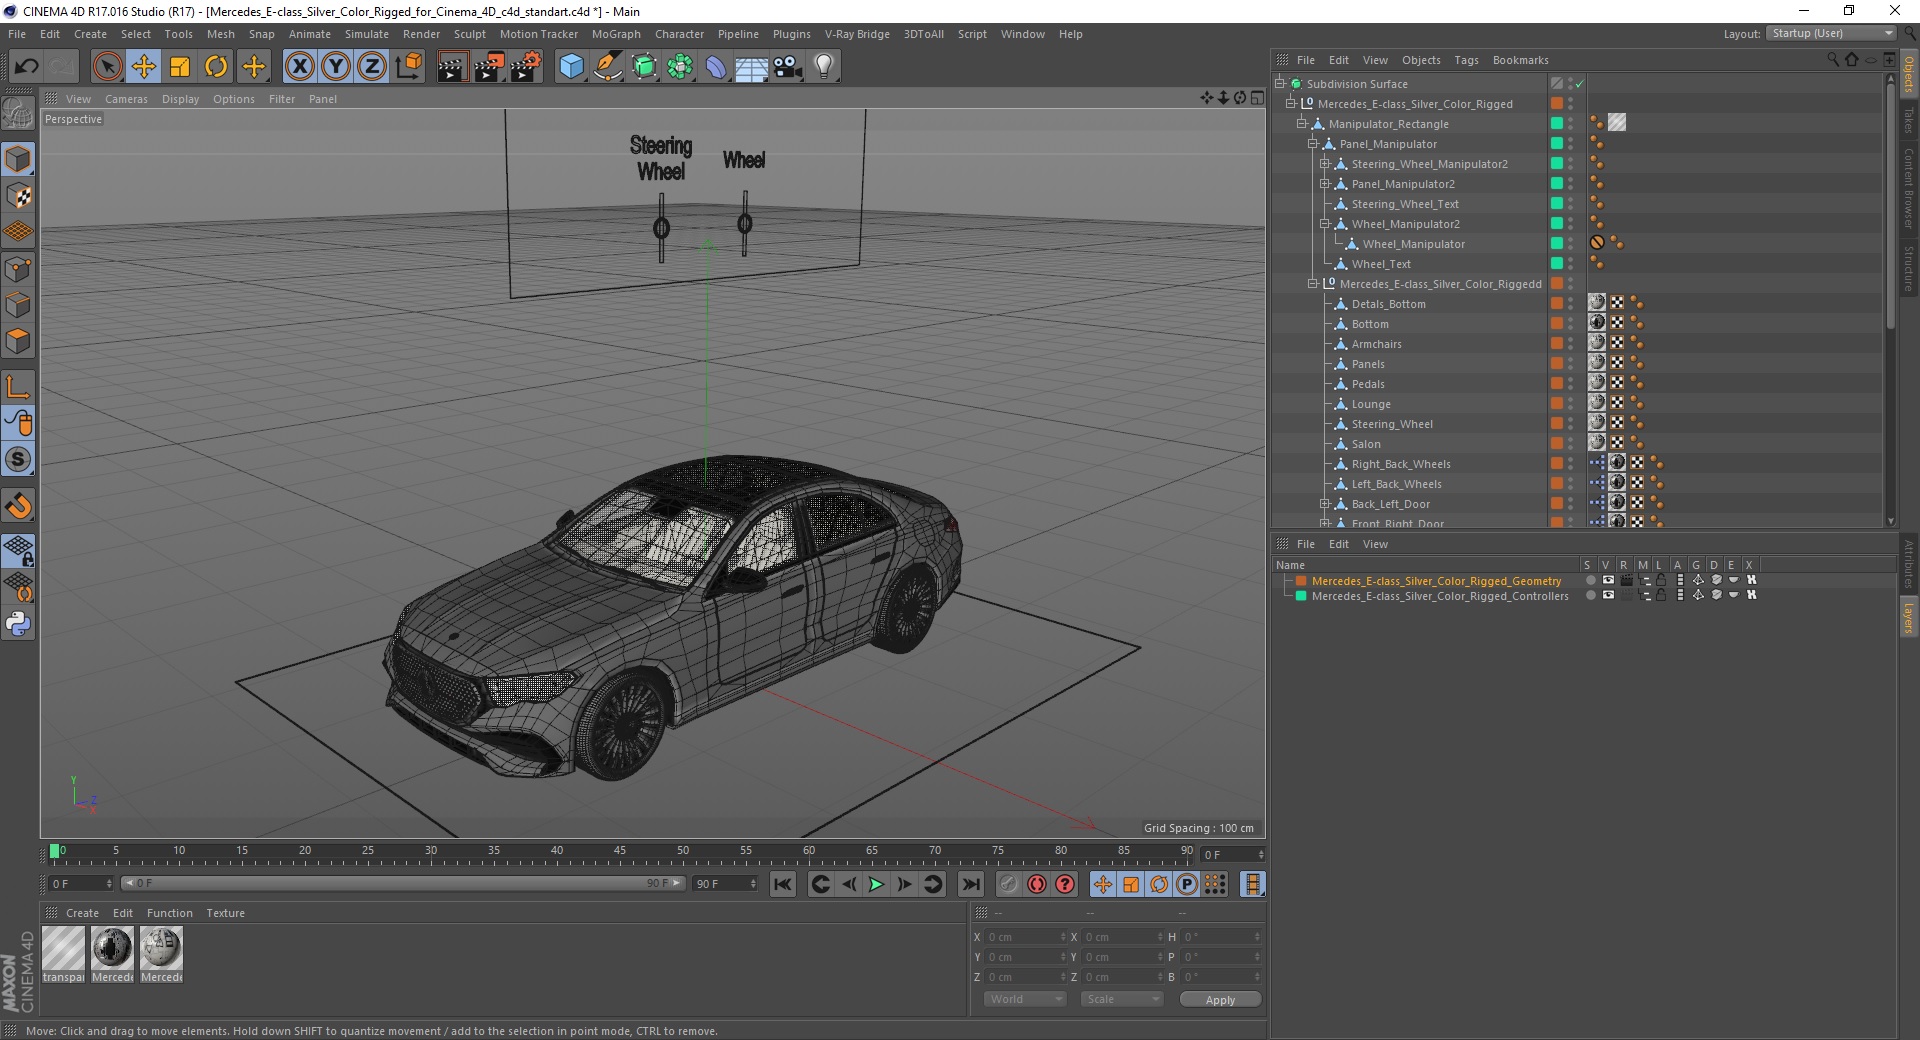Select the Live Selection tool
Image resolution: width=1920 pixels, height=1040 pixels.
[107, 67]
